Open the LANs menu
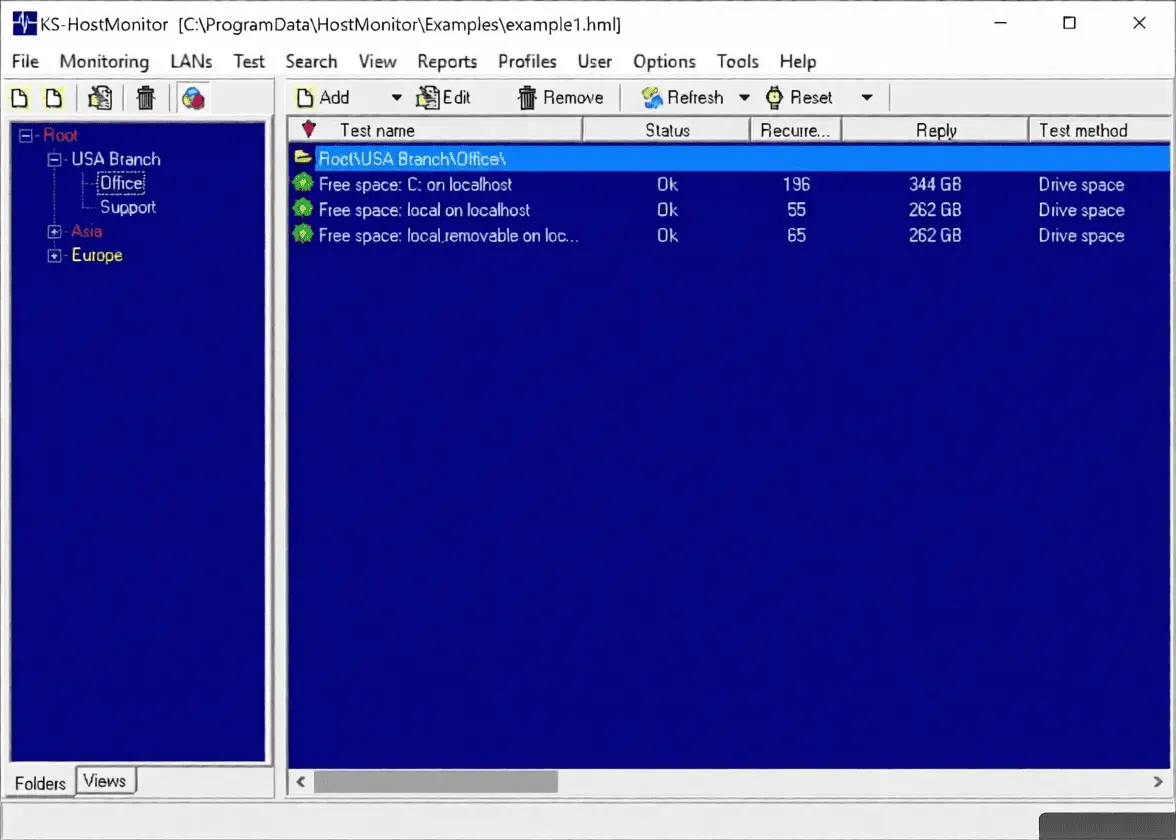The width and height of the screenshot is (1176, 840). (191, 62)
